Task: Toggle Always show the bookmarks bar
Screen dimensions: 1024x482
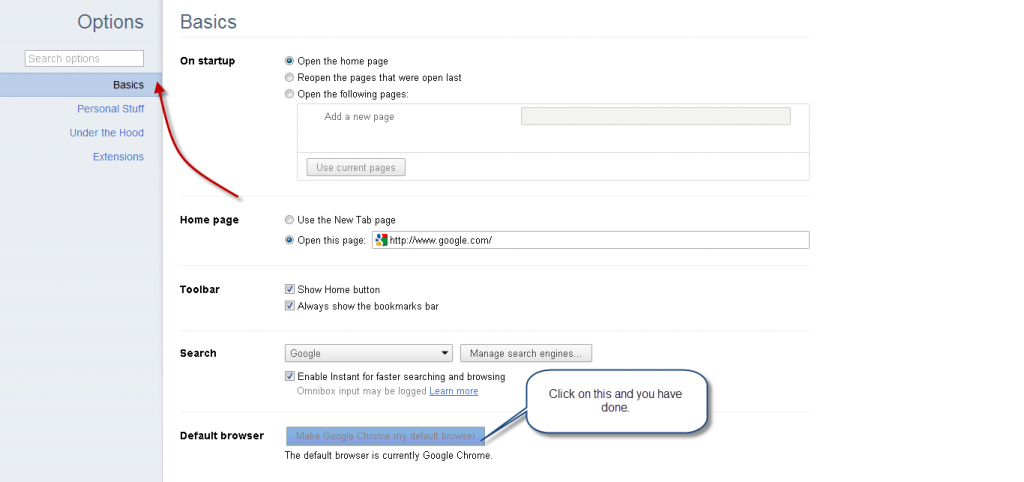Action: (x=290, y=306)
